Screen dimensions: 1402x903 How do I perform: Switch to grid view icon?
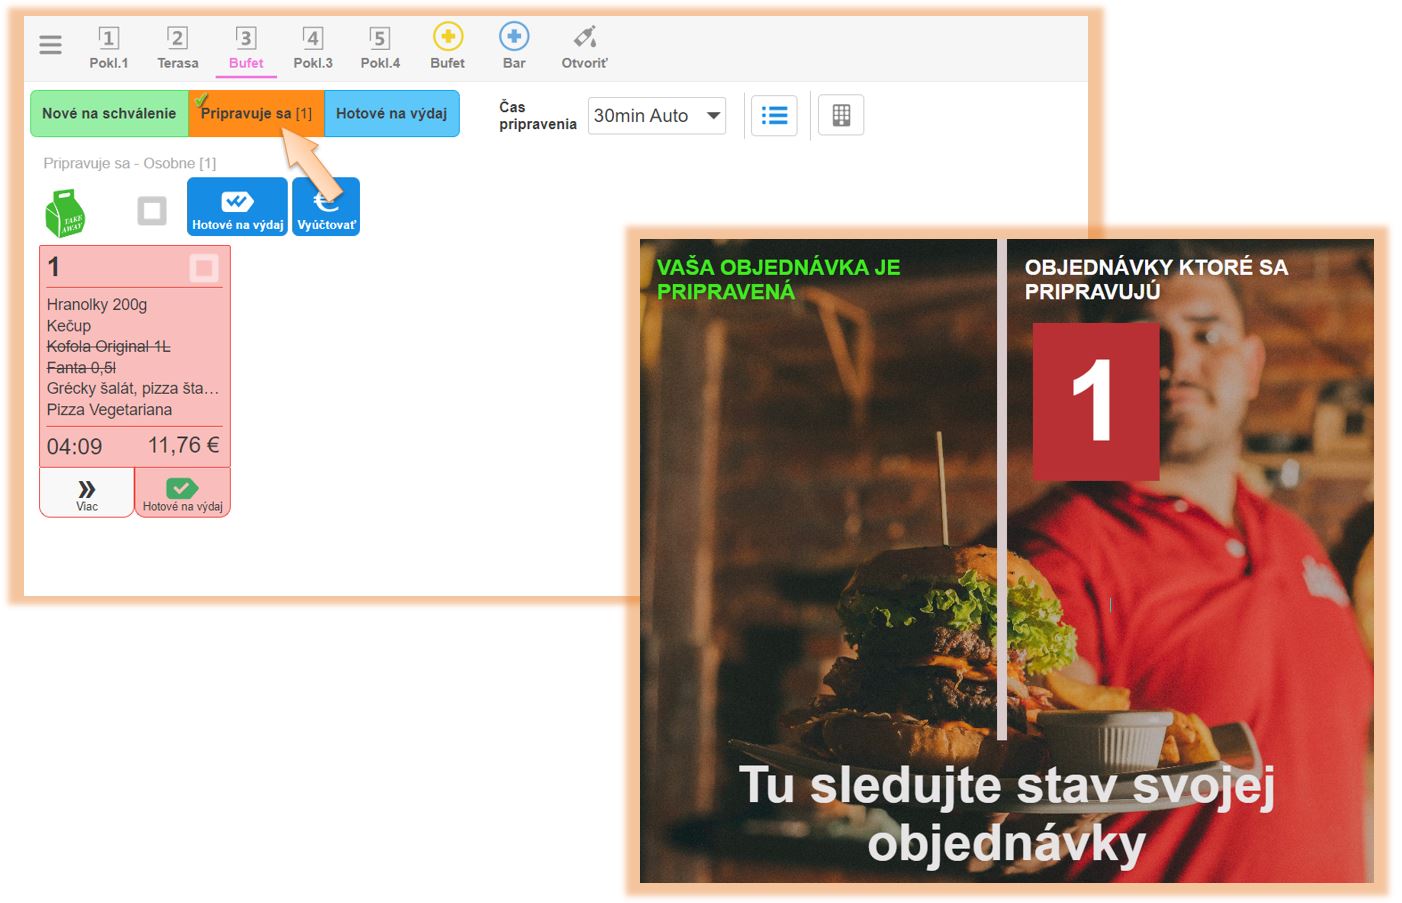pos(841,116)
